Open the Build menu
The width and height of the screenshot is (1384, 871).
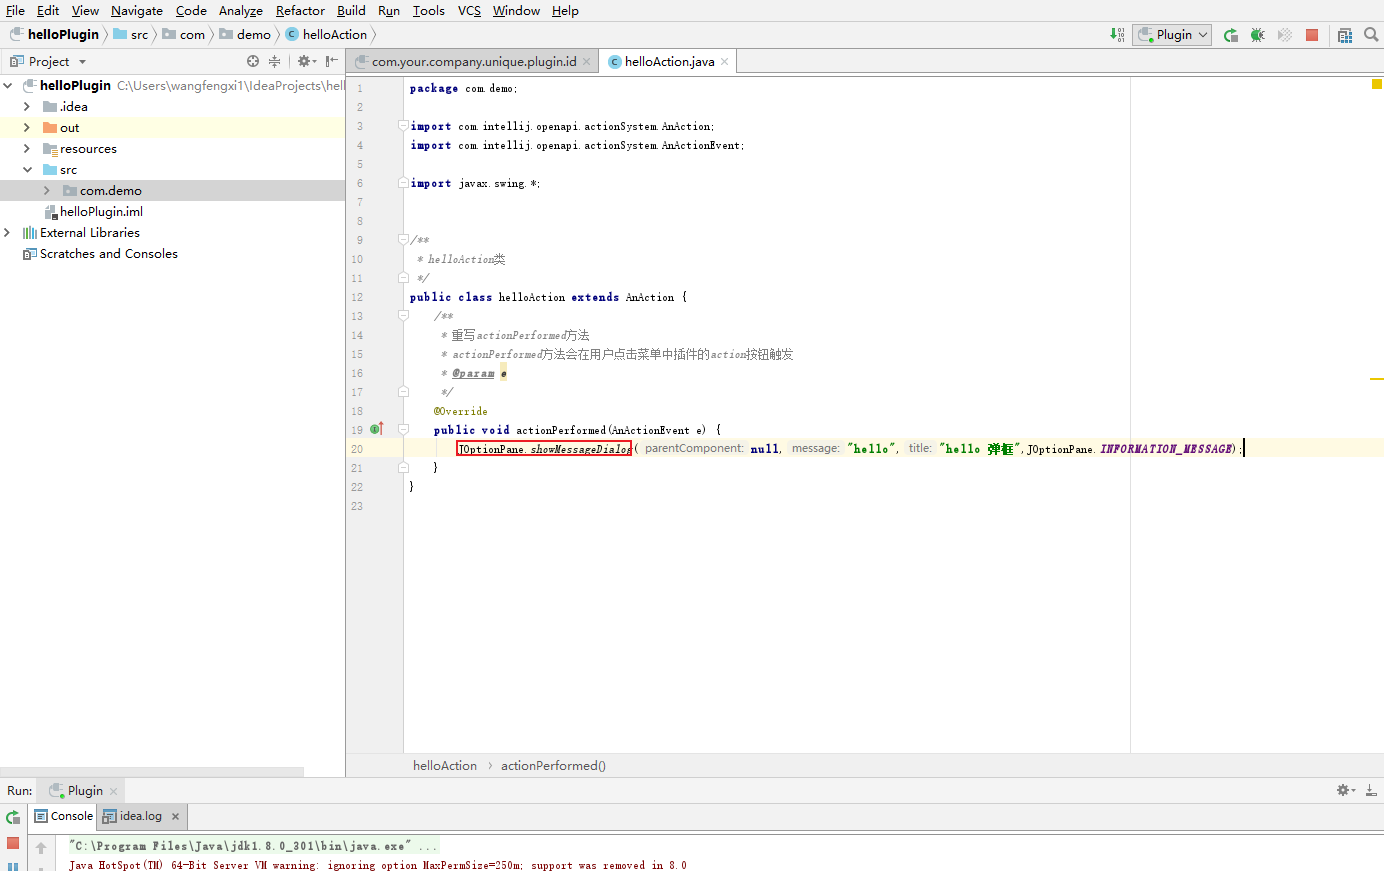[351, 10]
